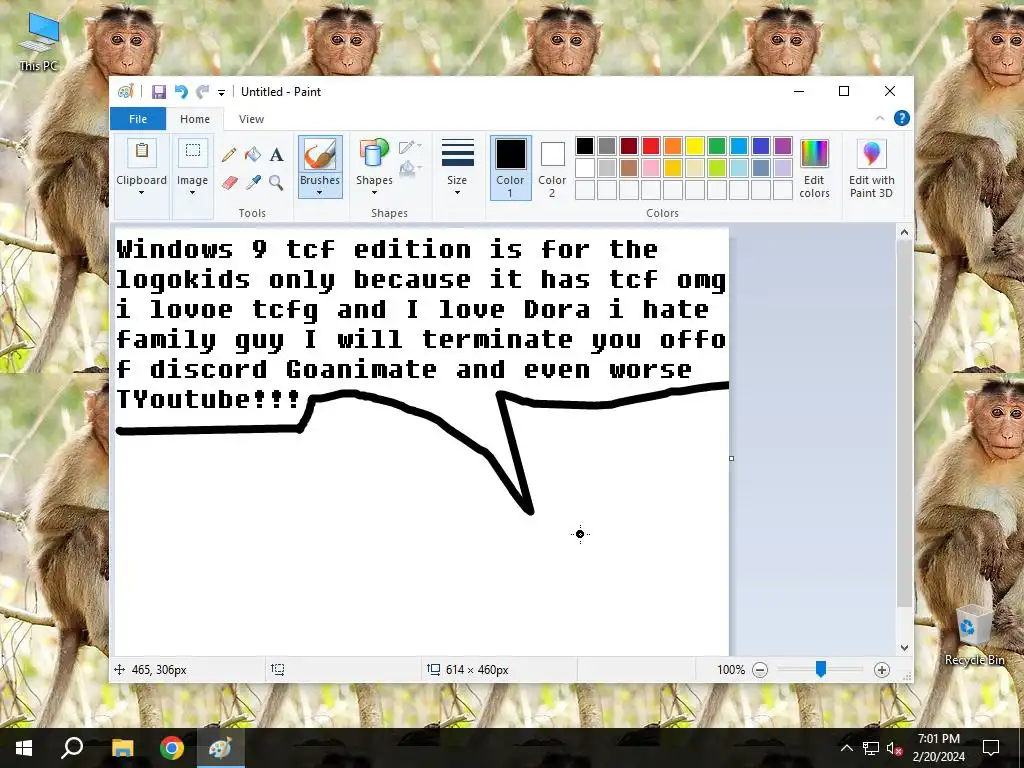Select the Text tool

276,155
